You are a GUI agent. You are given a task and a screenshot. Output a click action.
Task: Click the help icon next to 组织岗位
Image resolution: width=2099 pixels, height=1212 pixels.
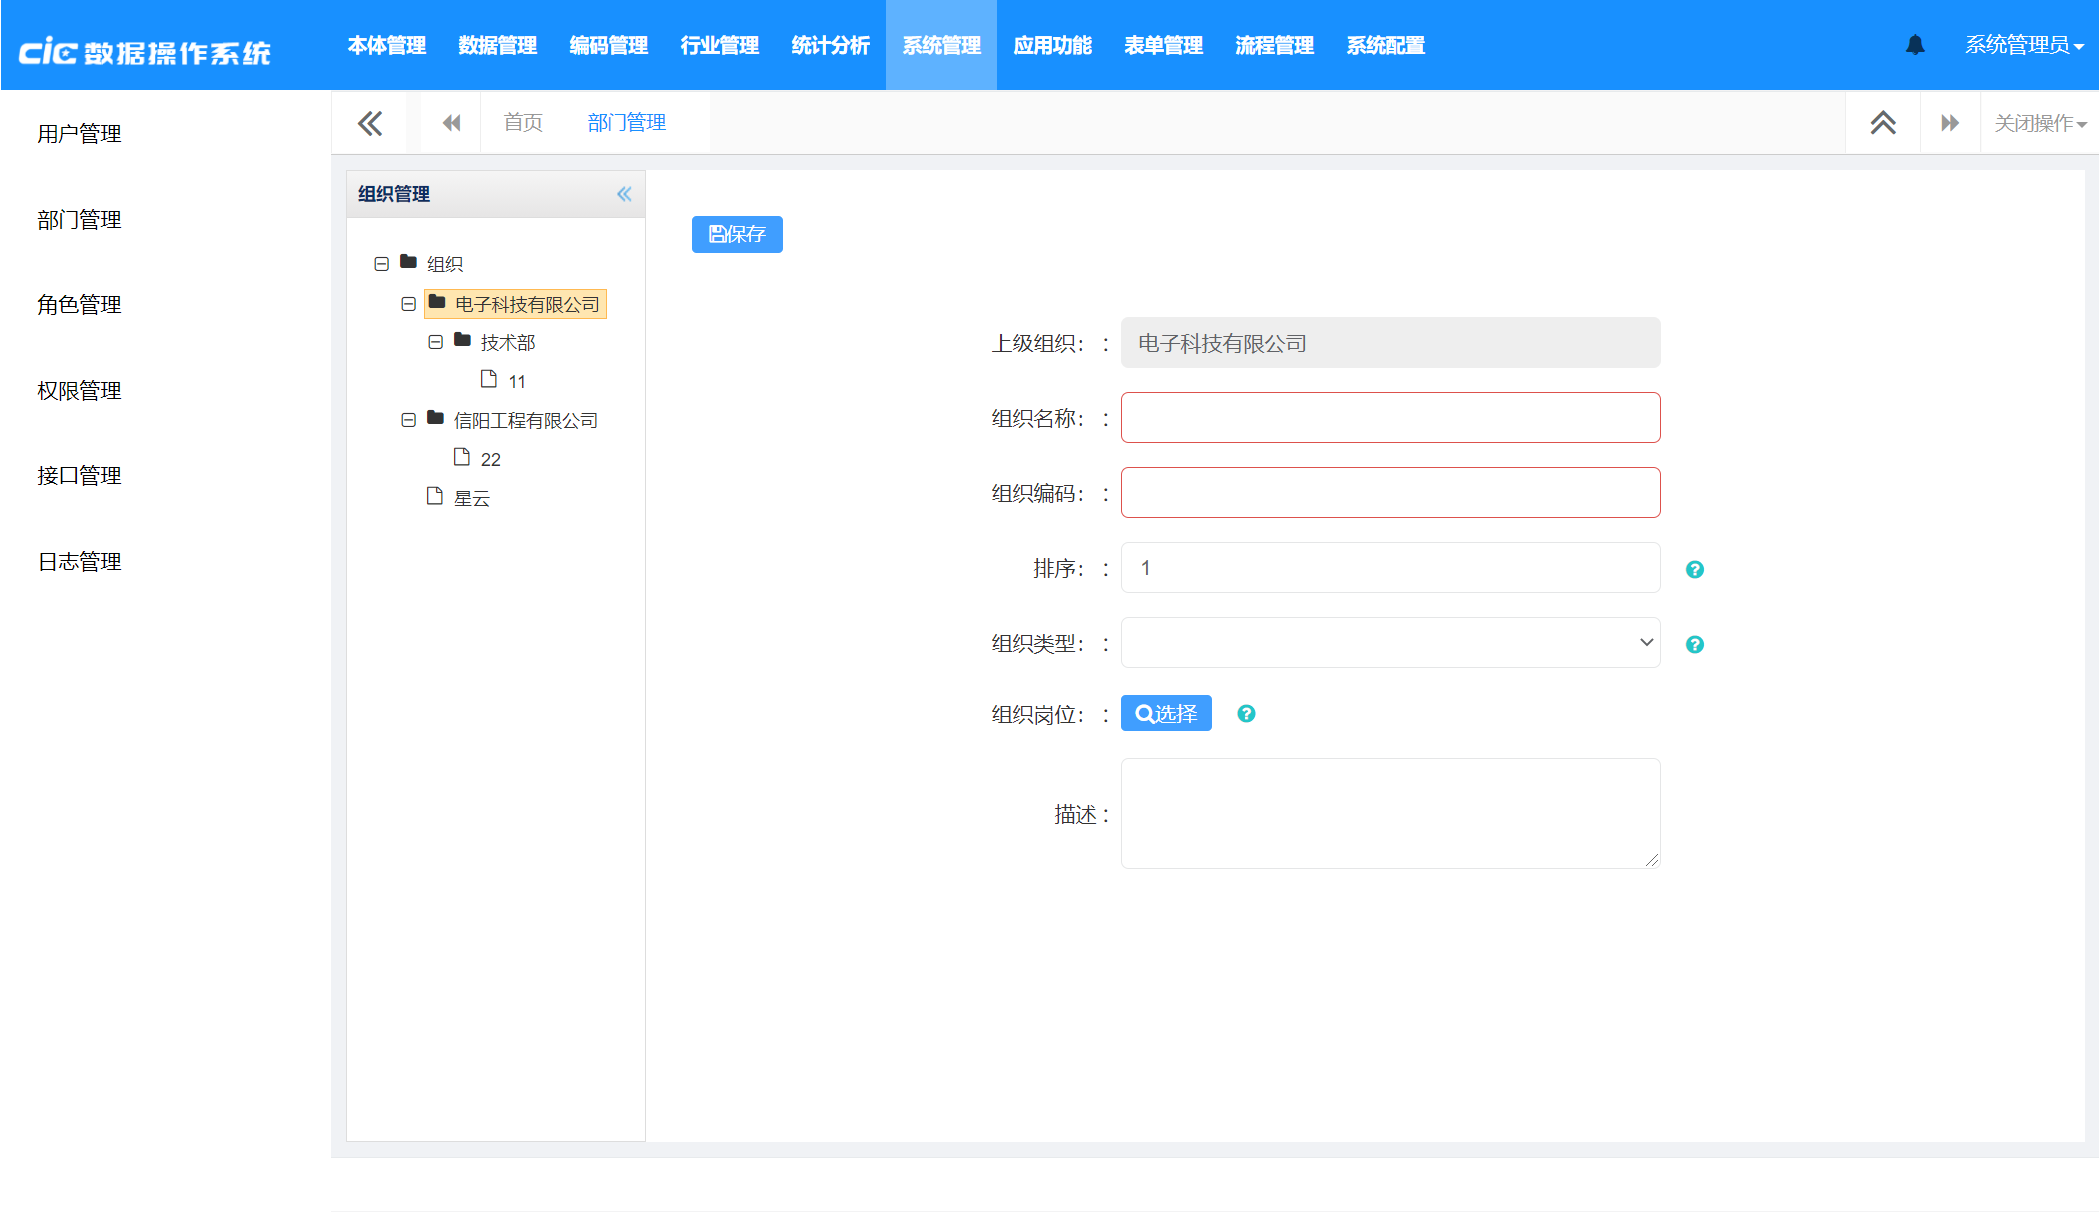pyautogui.click(x=1246, y=713)
